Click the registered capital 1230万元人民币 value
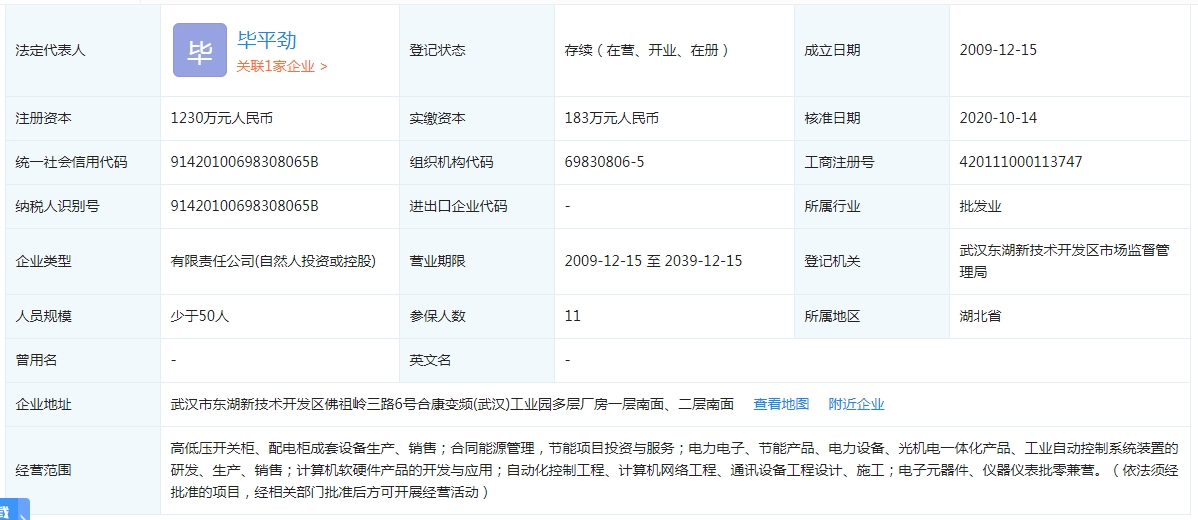The height and width of the screenshot is (520, 1198). point(222,118)
